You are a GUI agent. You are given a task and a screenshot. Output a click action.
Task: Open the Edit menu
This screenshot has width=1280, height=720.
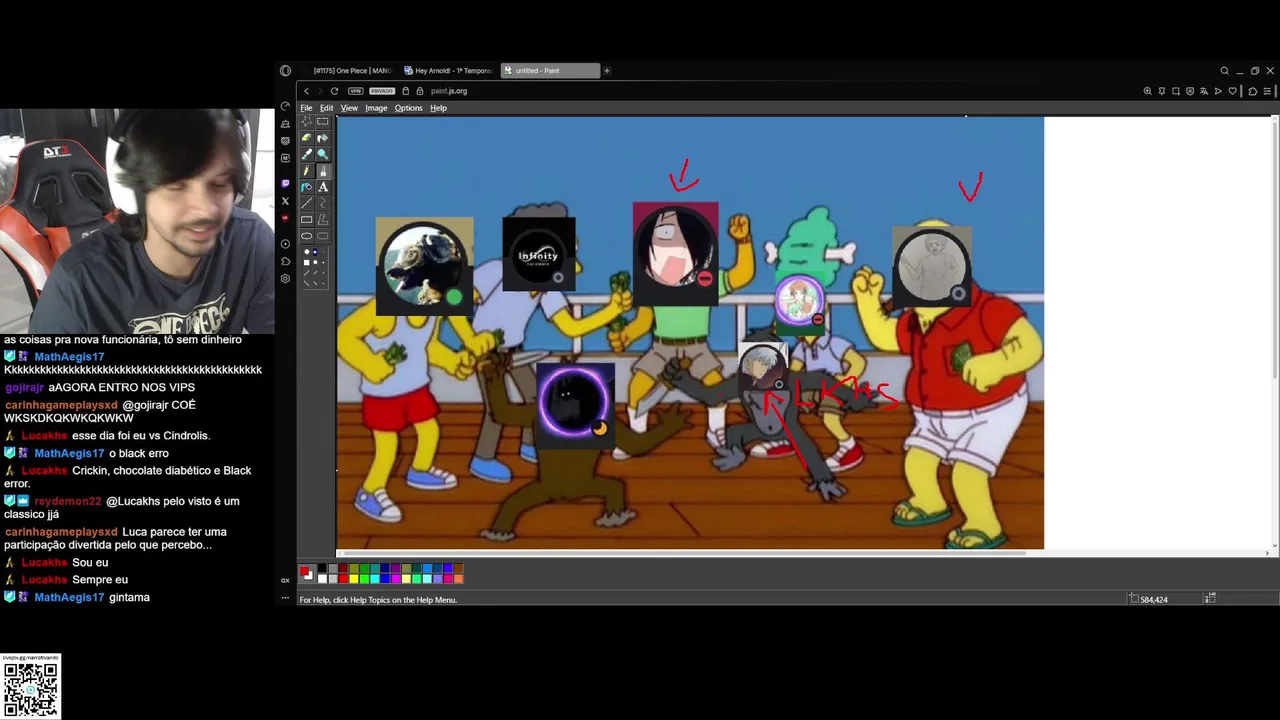pyautogui.click(x=327, y=108)
